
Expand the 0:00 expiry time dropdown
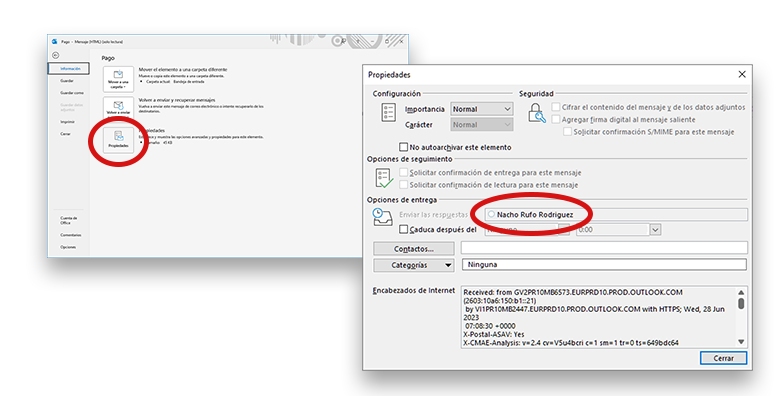tap(655, 230)
